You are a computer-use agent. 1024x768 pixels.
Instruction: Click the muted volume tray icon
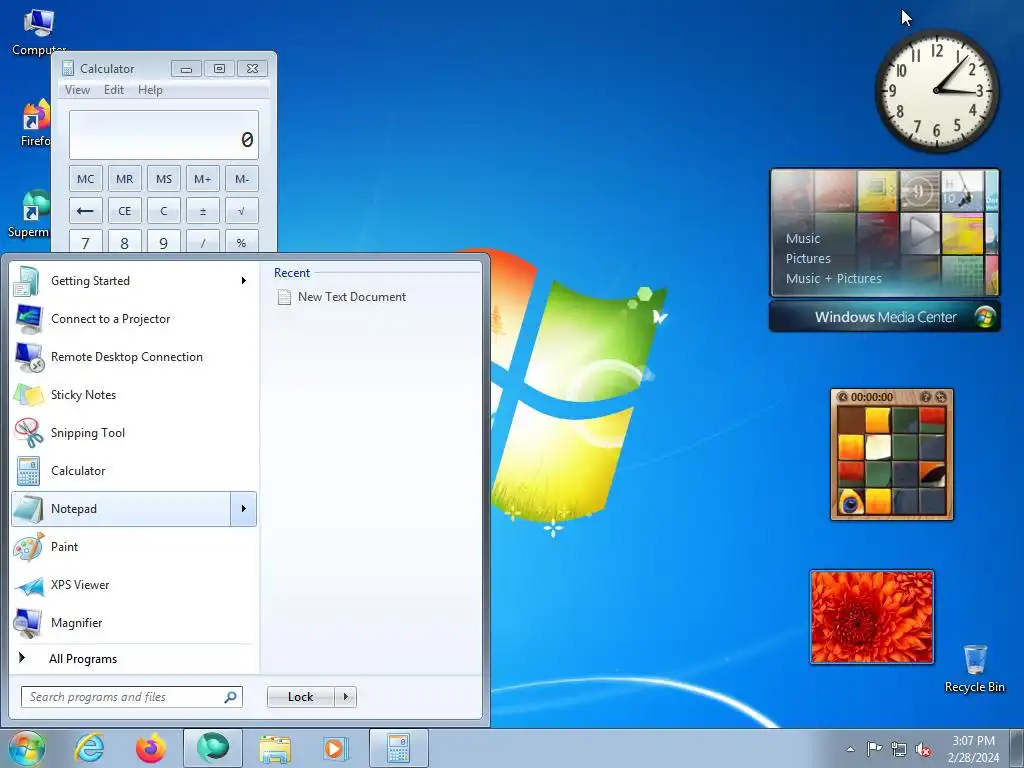923,750
